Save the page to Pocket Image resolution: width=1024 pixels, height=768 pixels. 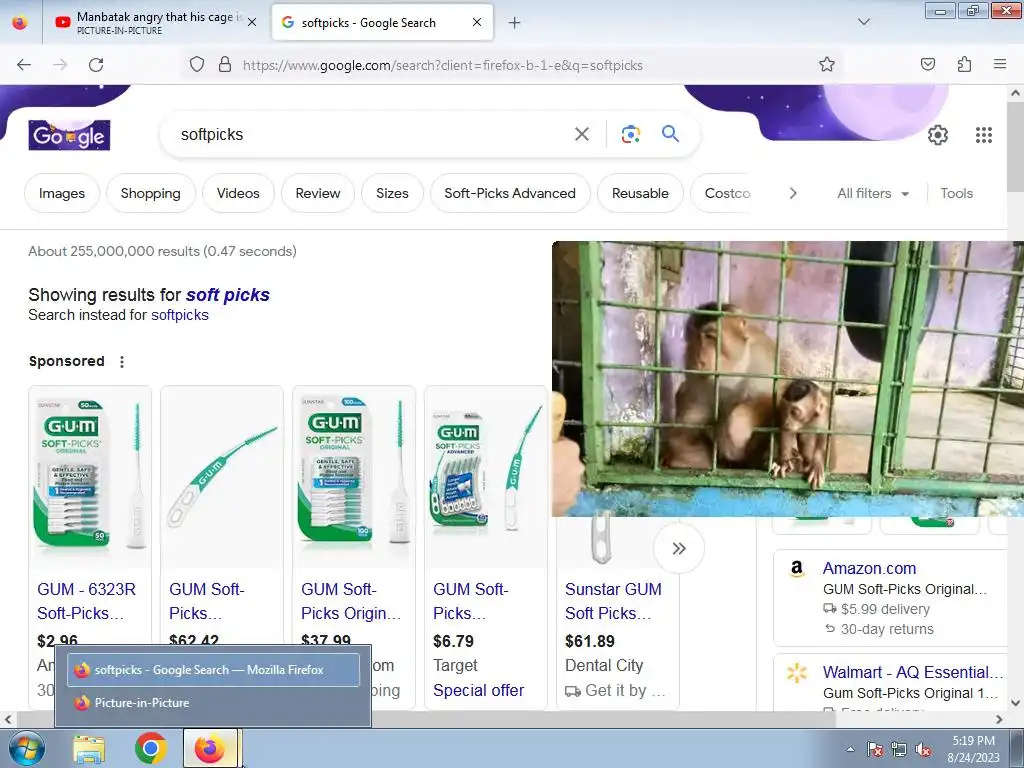coord(927,65)
